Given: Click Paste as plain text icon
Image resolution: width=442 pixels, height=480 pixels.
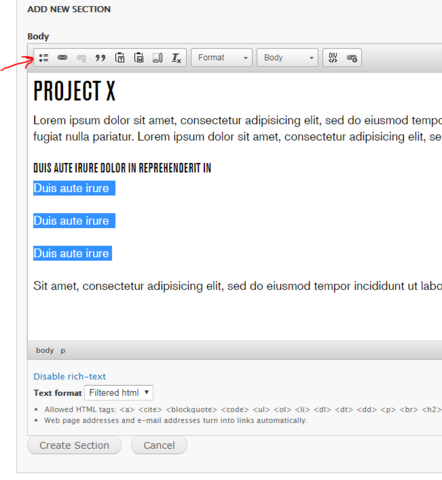Looking at the screenshot, I should (x=120, y=58).
